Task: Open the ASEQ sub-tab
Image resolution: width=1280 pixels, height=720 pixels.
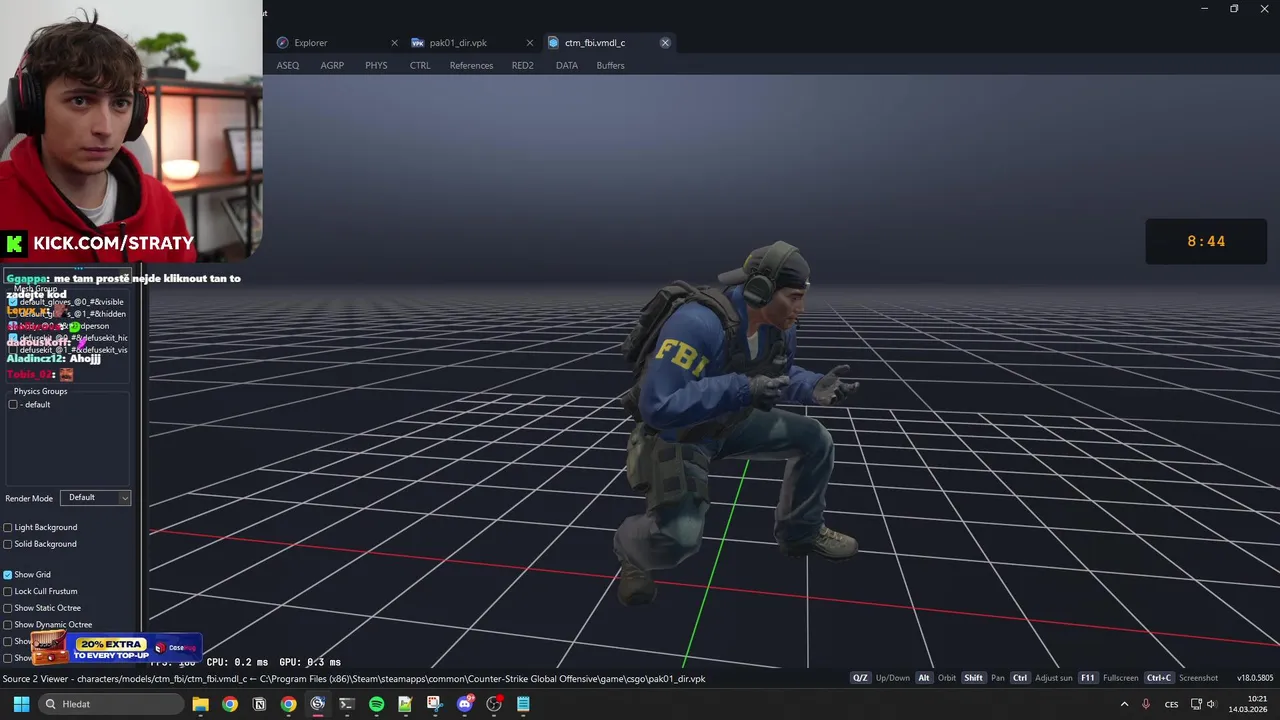Action: (x=288, y=66)
